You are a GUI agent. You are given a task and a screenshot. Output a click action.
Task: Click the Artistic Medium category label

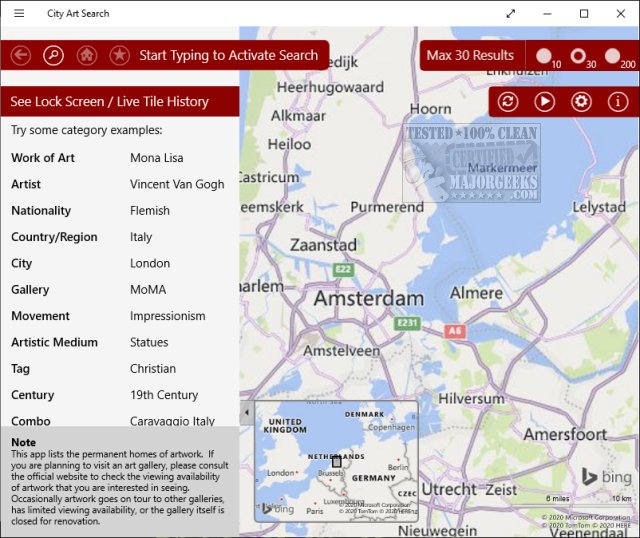pyautogui.click(x=54, y=342)
